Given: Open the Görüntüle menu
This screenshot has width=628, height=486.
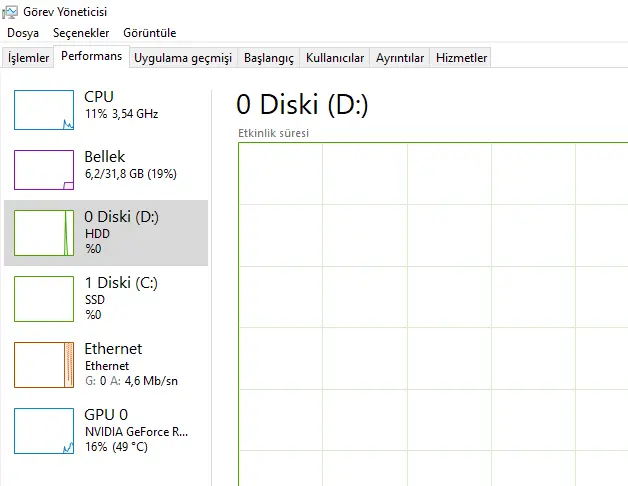Looking at the screenshot, I should coord(149,33).
